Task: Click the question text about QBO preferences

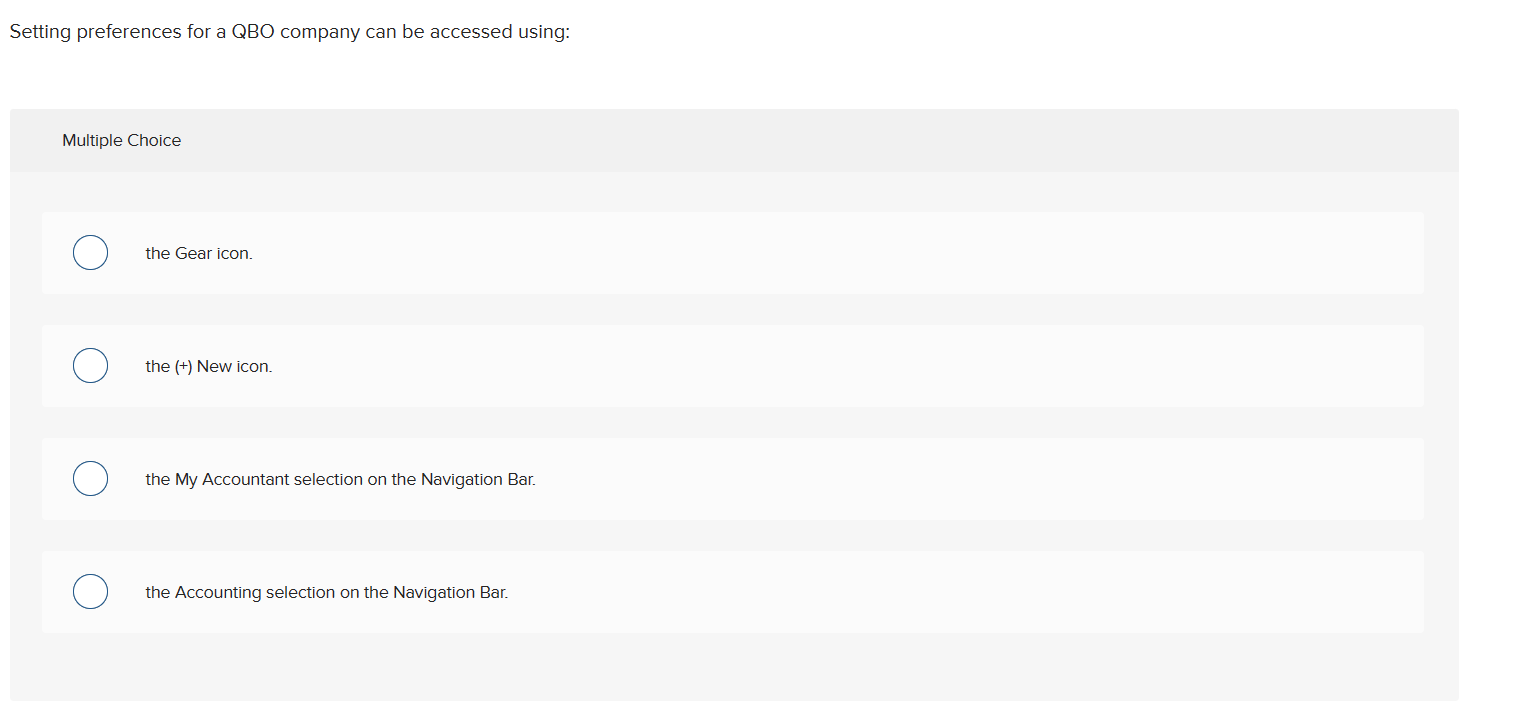Action: pos(289,31)
